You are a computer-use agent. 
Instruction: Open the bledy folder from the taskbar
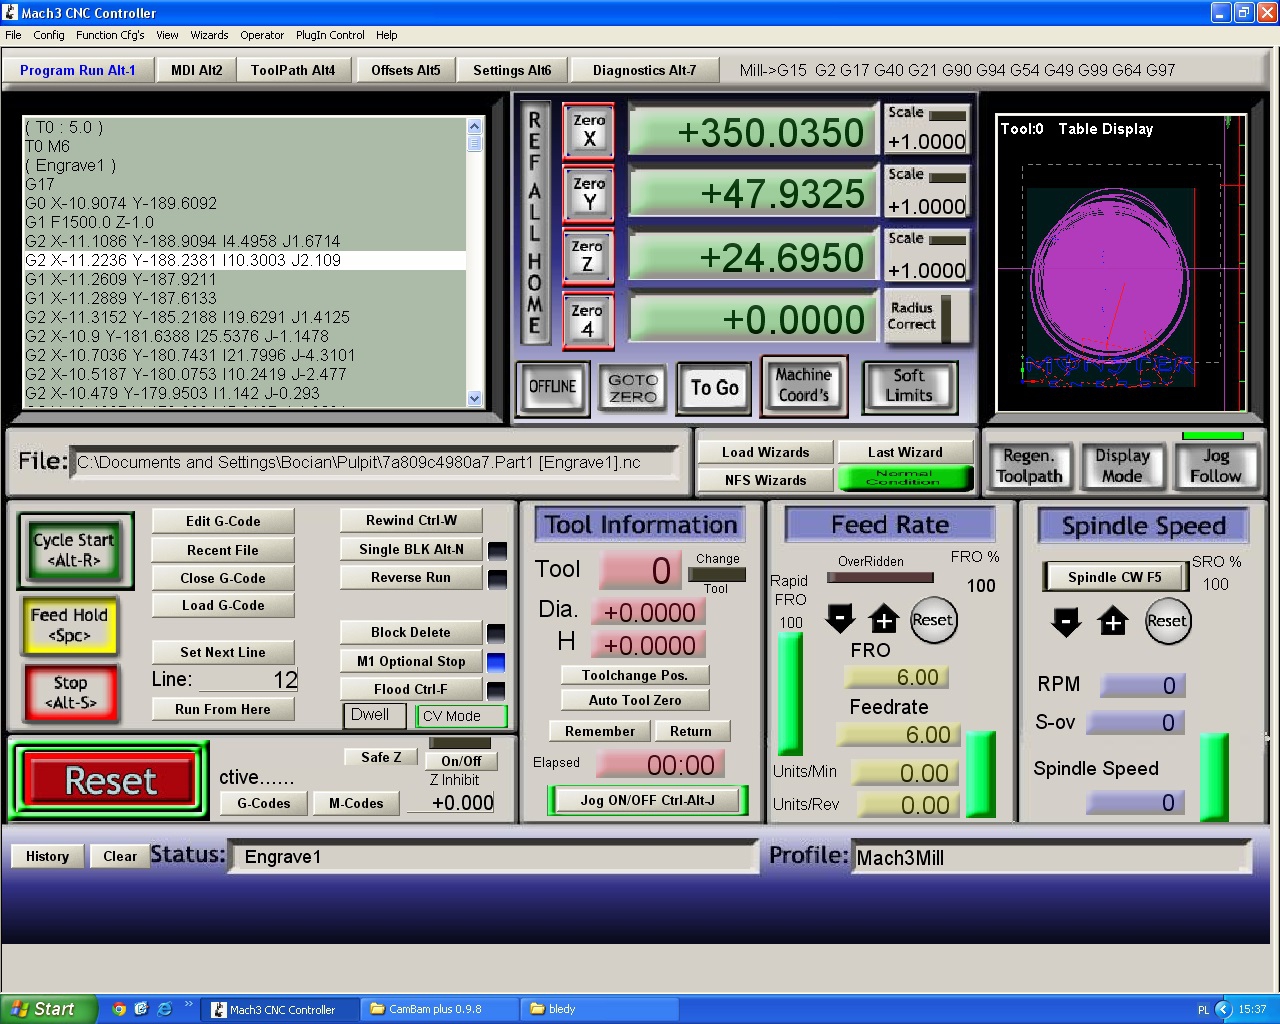600,1009
